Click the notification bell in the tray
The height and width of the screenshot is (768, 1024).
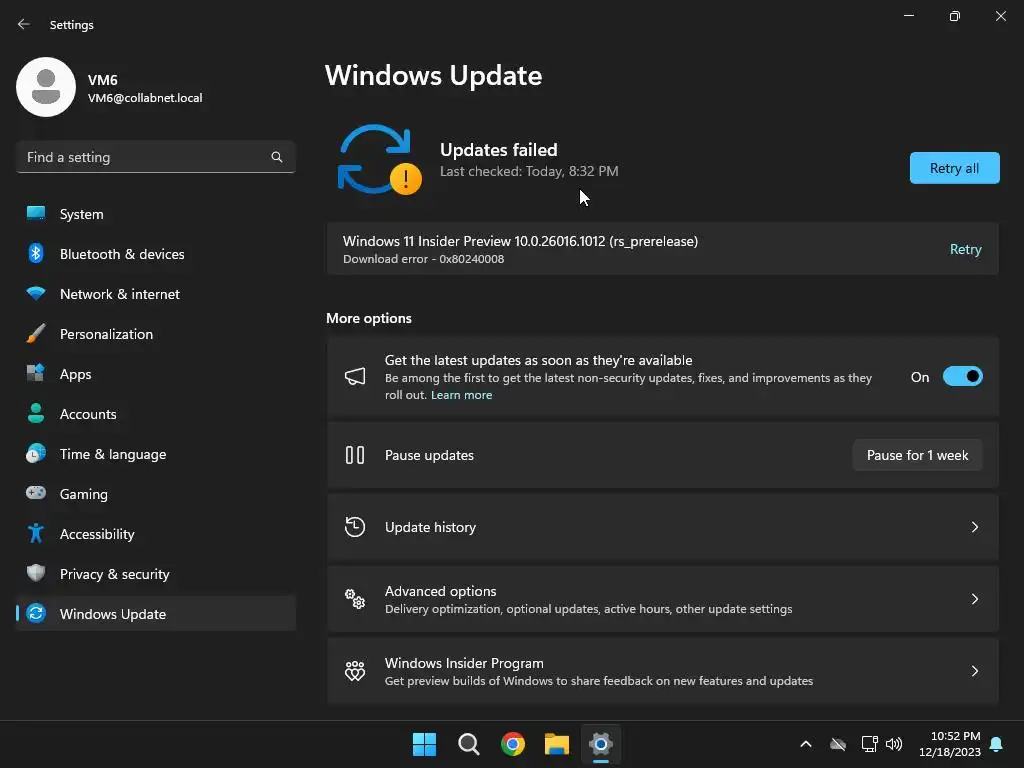pos(996,744)
